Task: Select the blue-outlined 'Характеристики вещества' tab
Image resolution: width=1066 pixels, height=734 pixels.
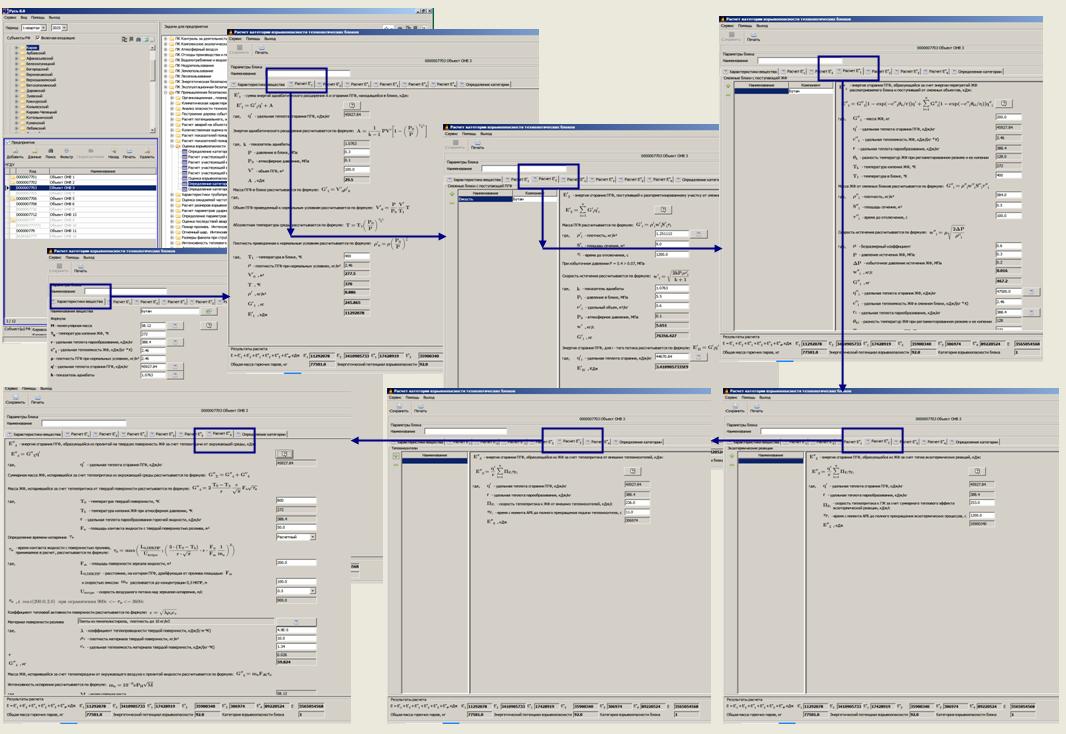Action: click(x=77, y=300)
